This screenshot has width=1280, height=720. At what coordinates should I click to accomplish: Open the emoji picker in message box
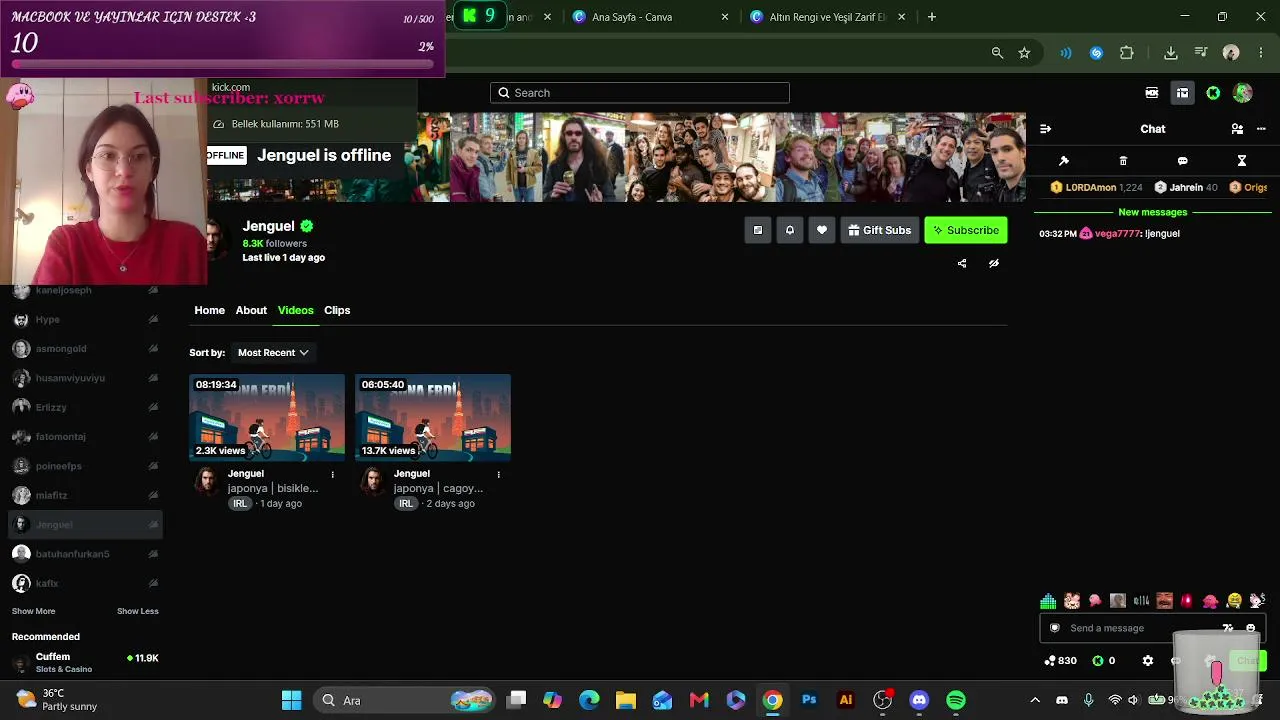point(1250,628)
